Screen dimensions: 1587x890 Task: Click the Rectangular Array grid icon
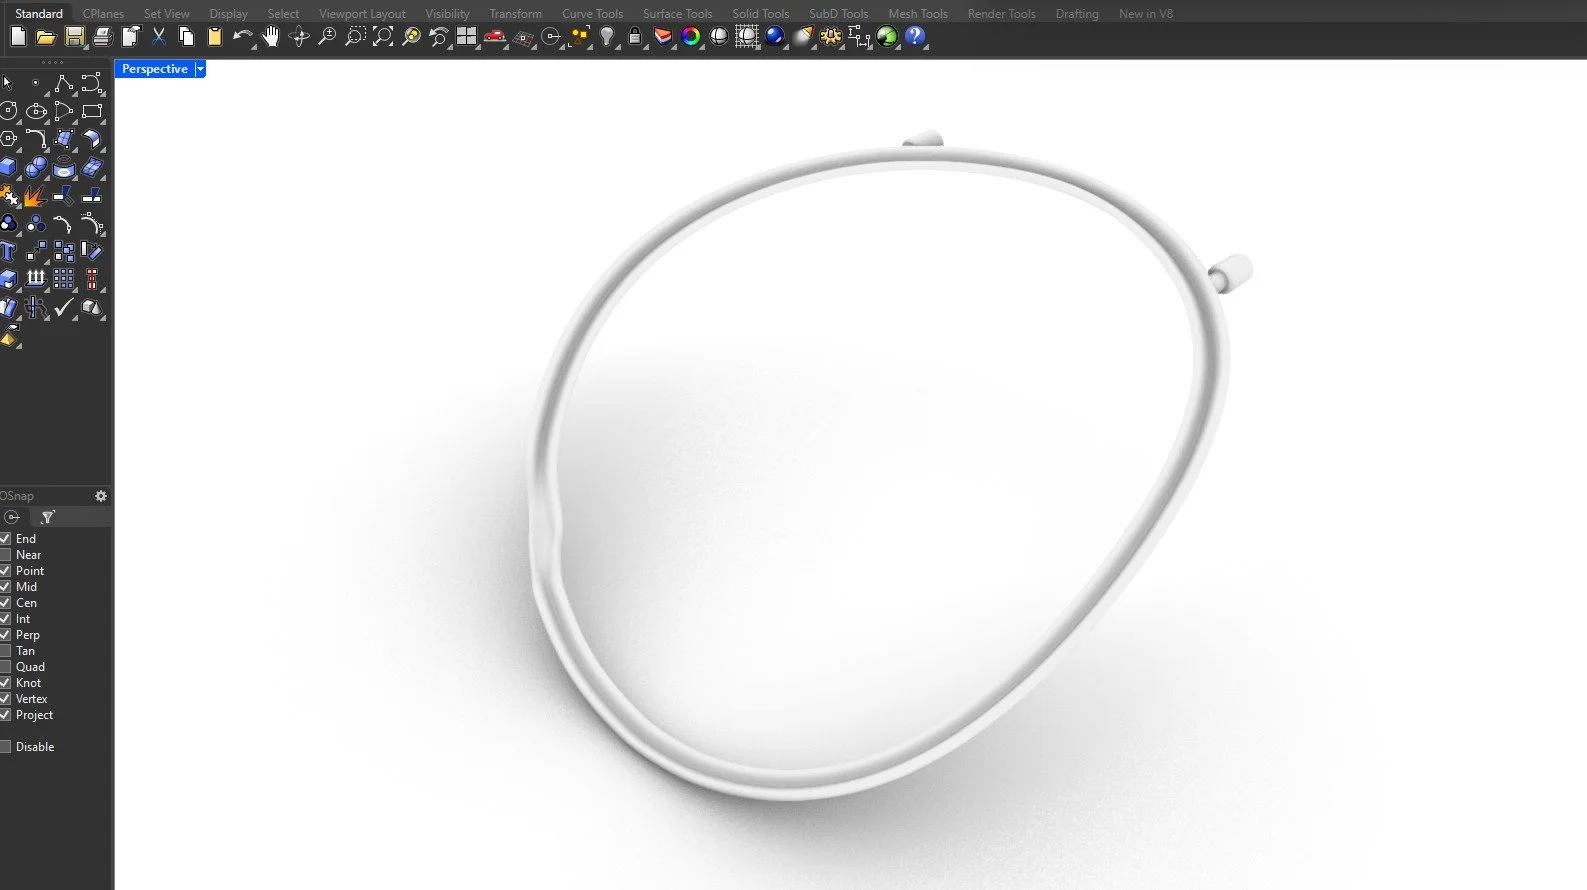(x=64, y=279)
